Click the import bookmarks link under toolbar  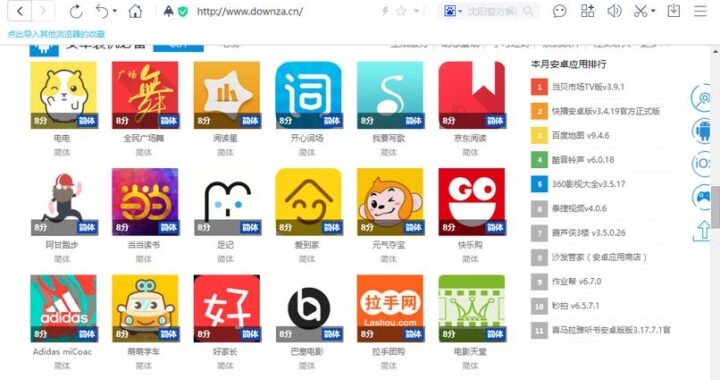(56, 34)
